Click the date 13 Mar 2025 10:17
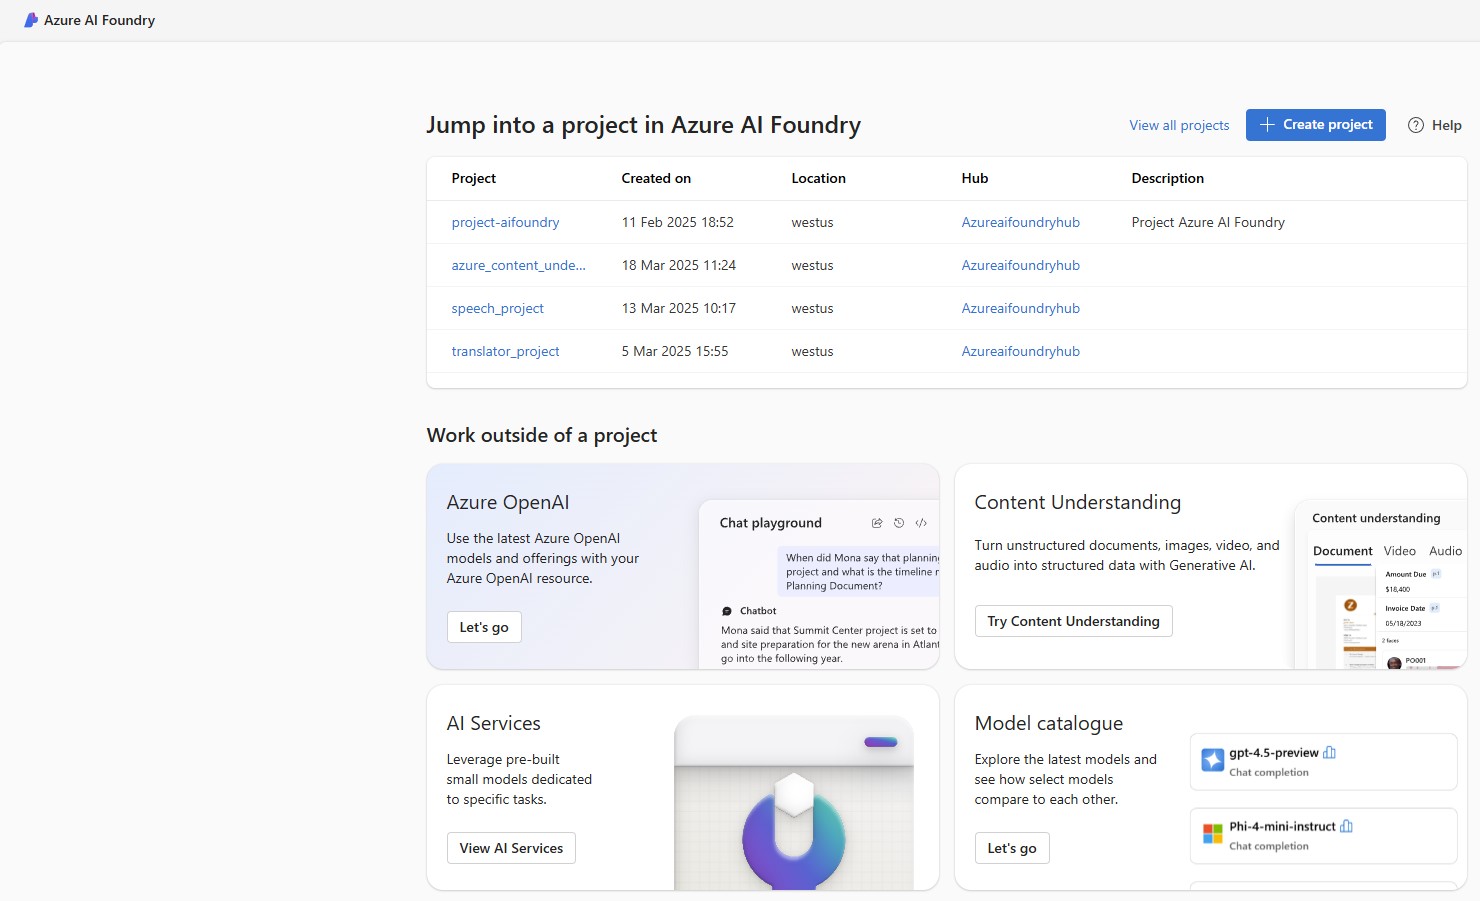 point(679,308)
